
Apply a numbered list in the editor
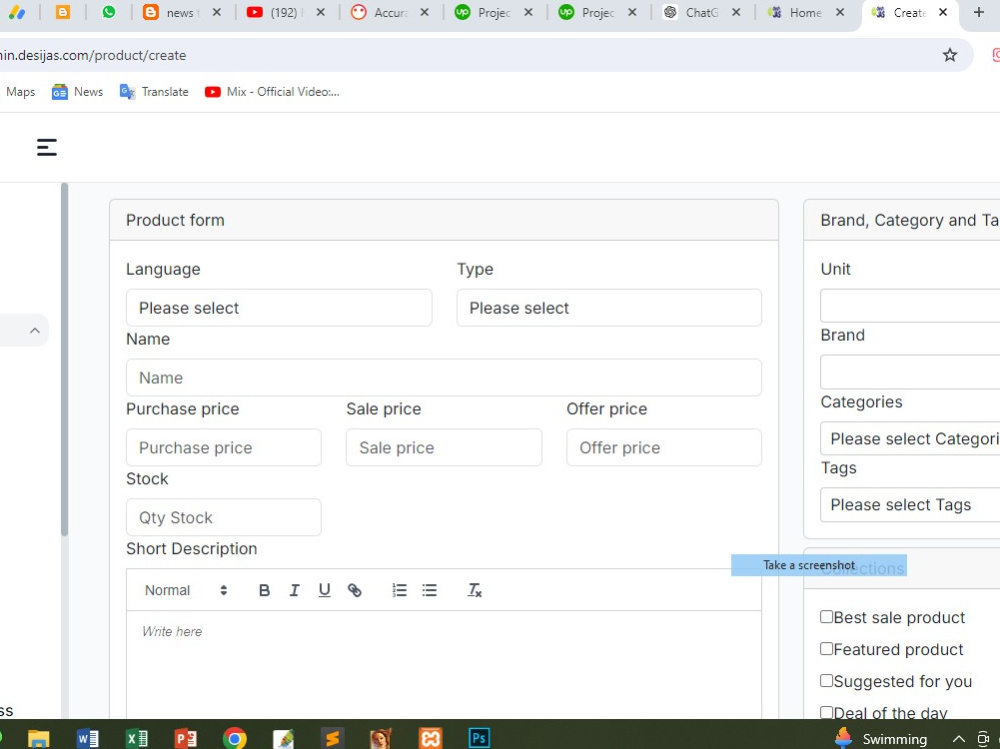[x=399, y=589]
